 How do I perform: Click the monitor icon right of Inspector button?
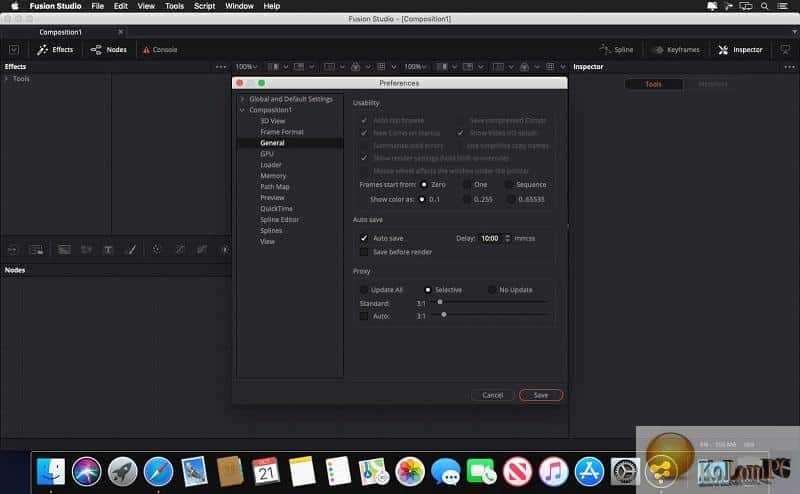click(785, 50)
